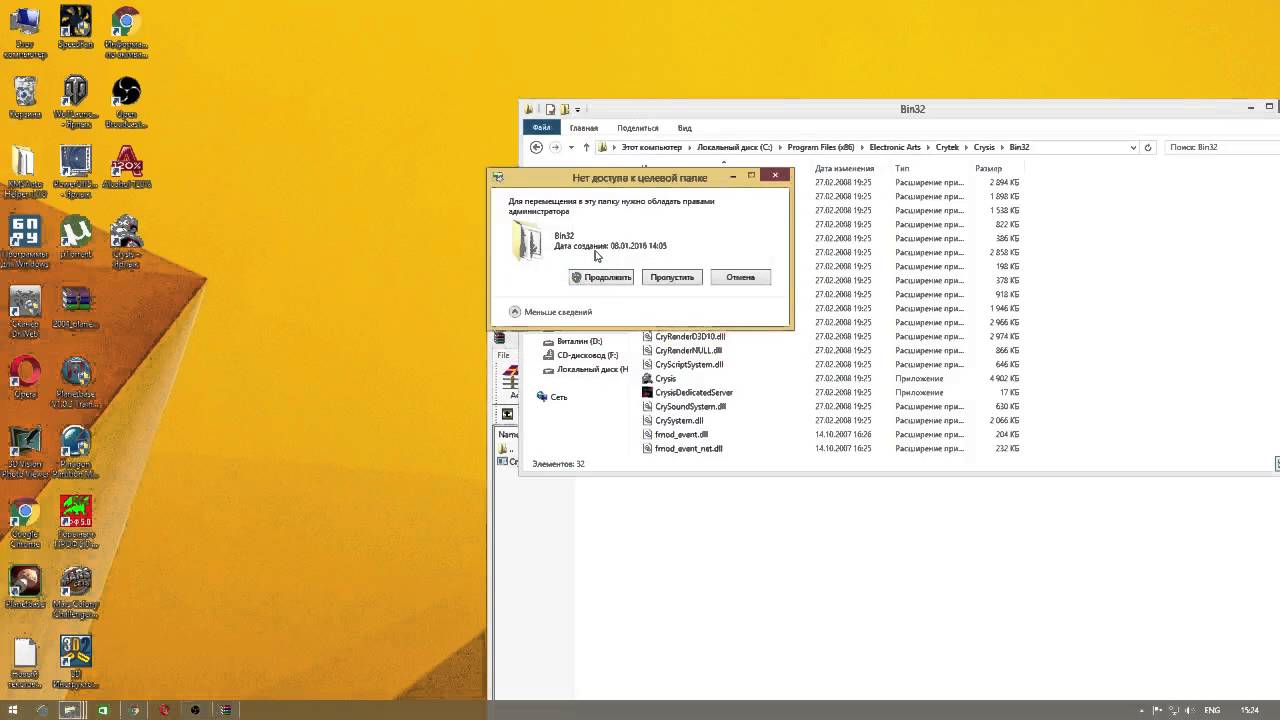
Task: Sort by Дата изменения column header
Action: (845, 169)
